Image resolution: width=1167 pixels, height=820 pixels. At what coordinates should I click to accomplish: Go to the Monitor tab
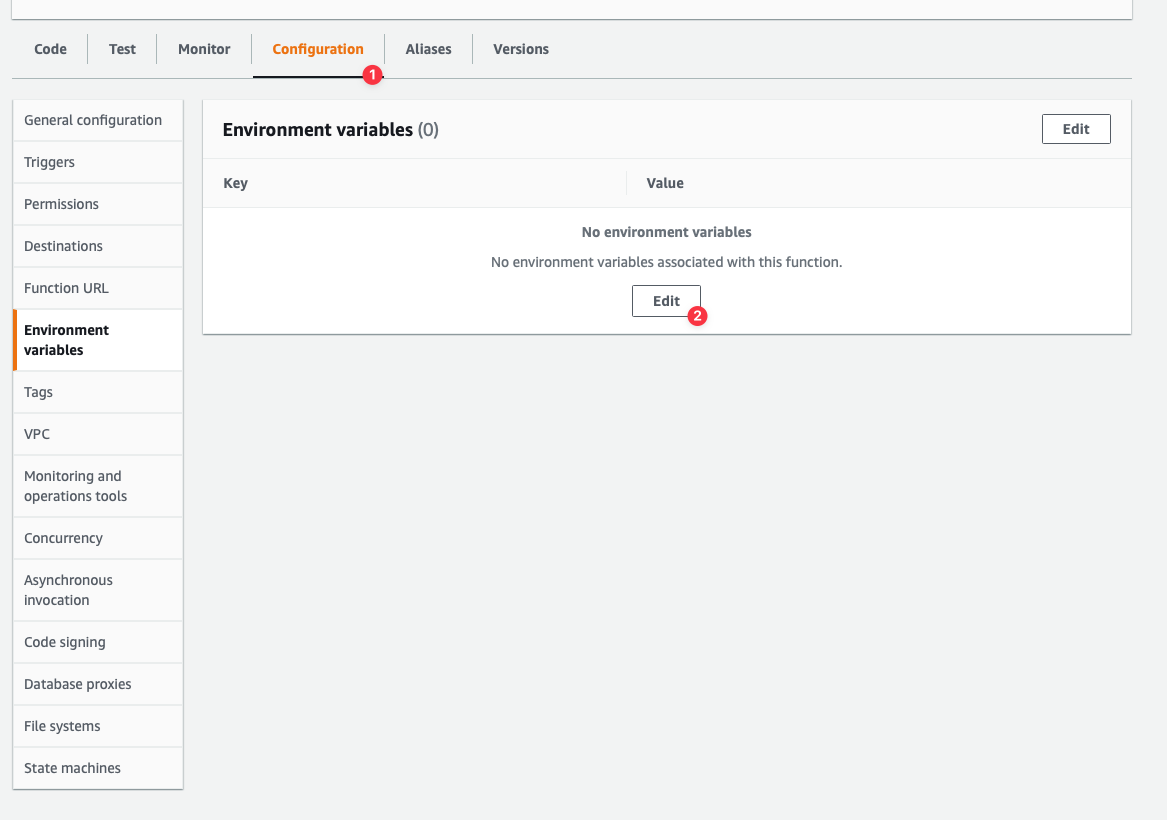[x=204, y=49]
